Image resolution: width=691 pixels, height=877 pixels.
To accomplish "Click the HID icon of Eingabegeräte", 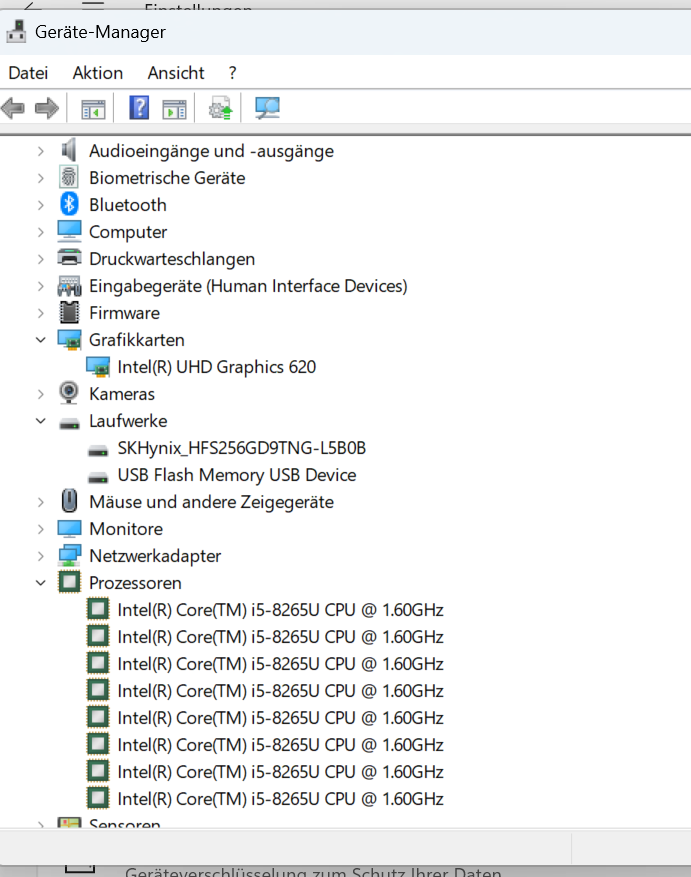I will (69, 286).
